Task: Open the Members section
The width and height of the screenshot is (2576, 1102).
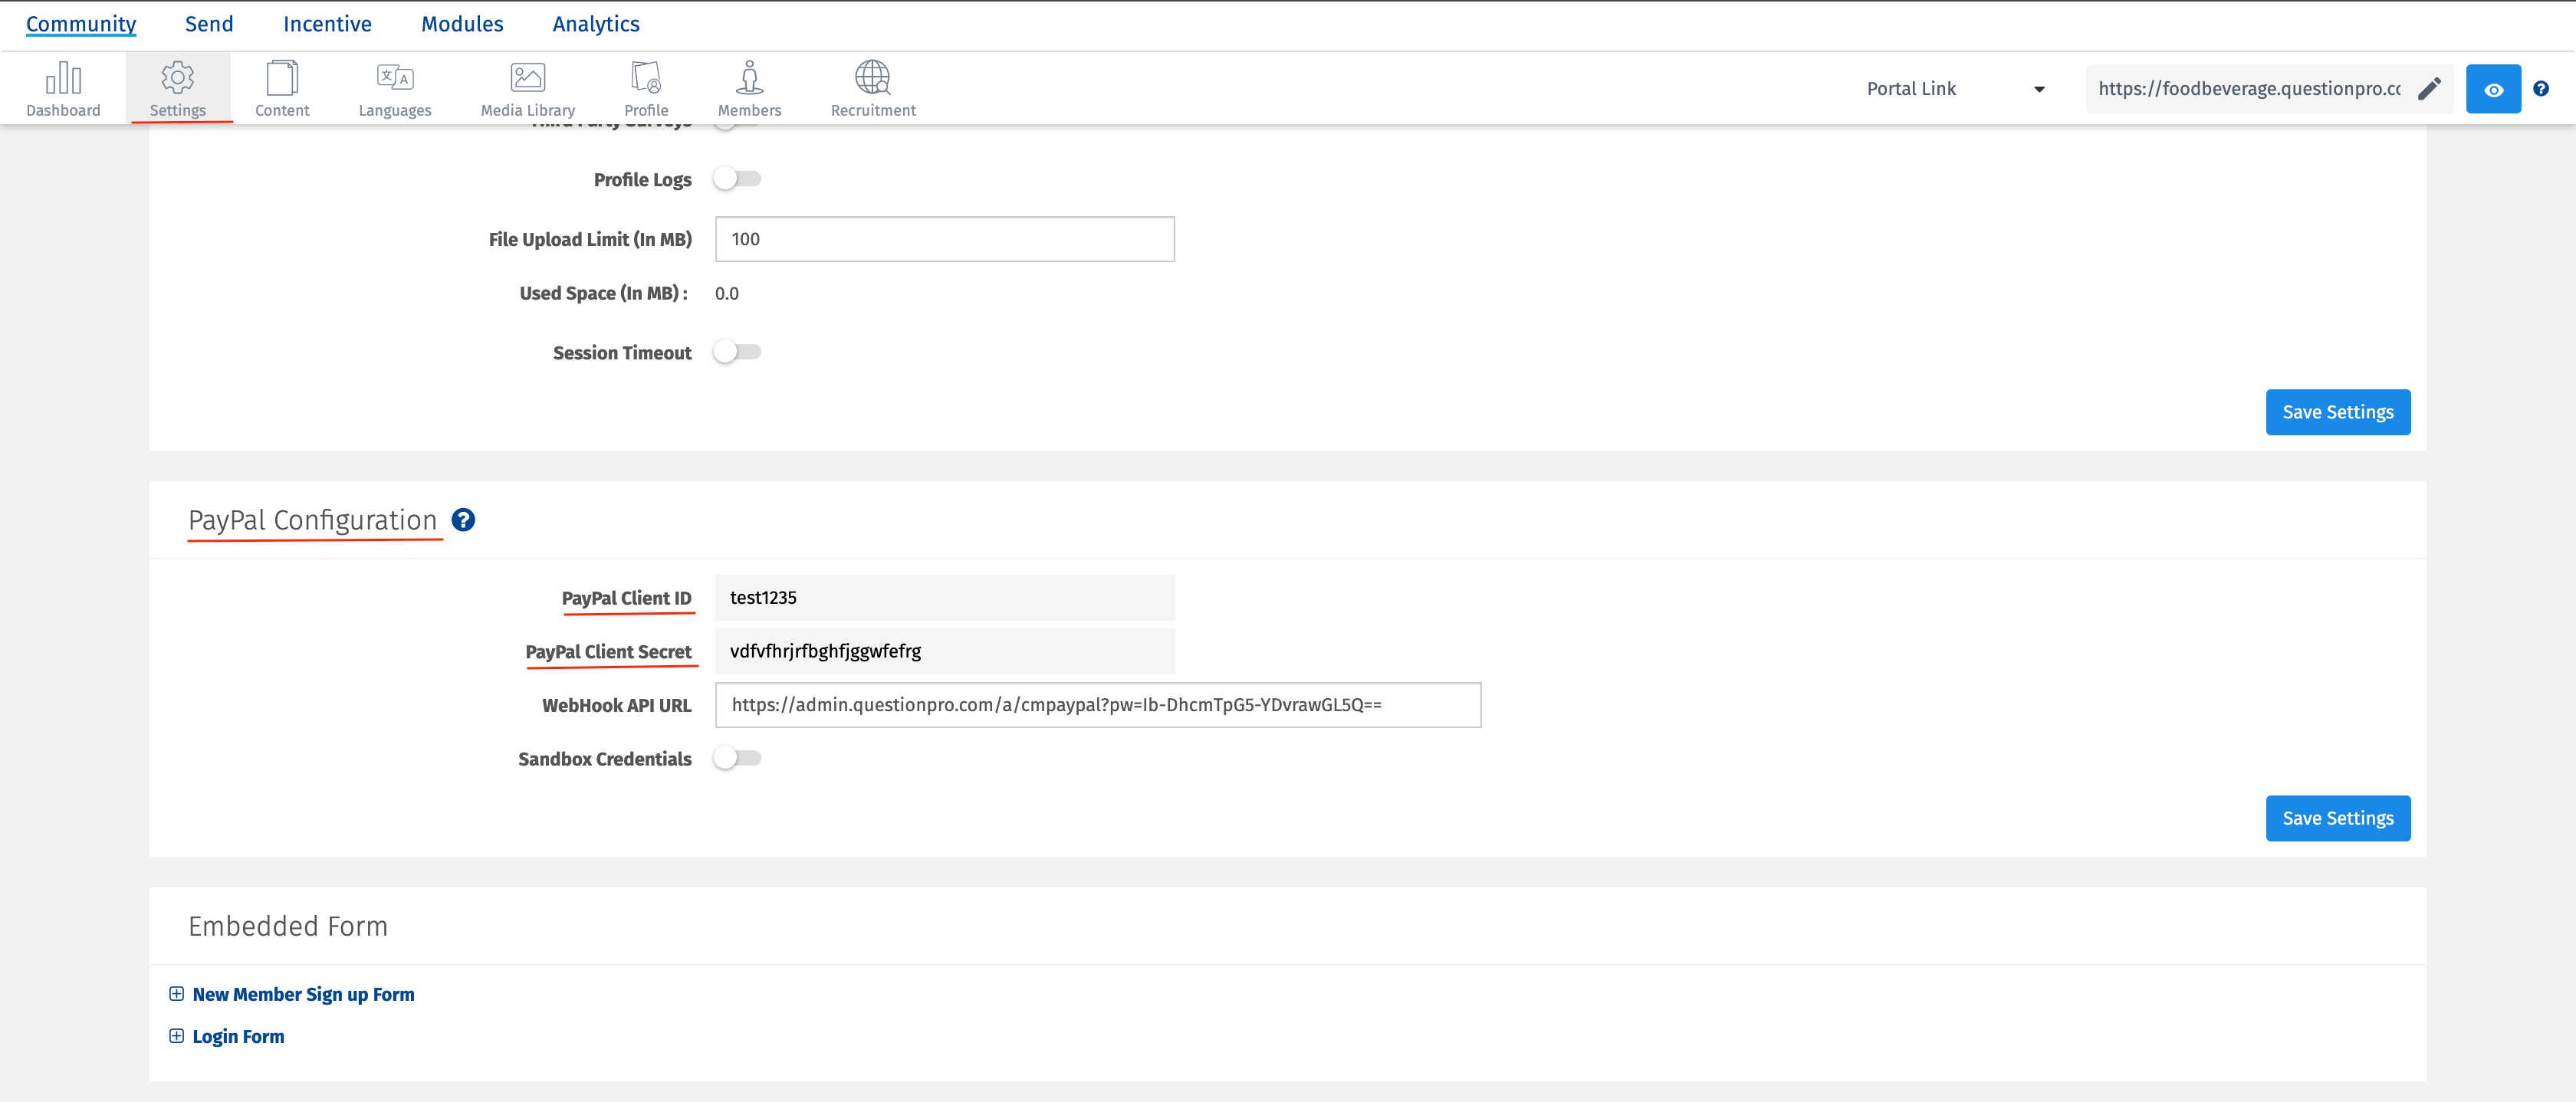Action: [x=749, y=88]
